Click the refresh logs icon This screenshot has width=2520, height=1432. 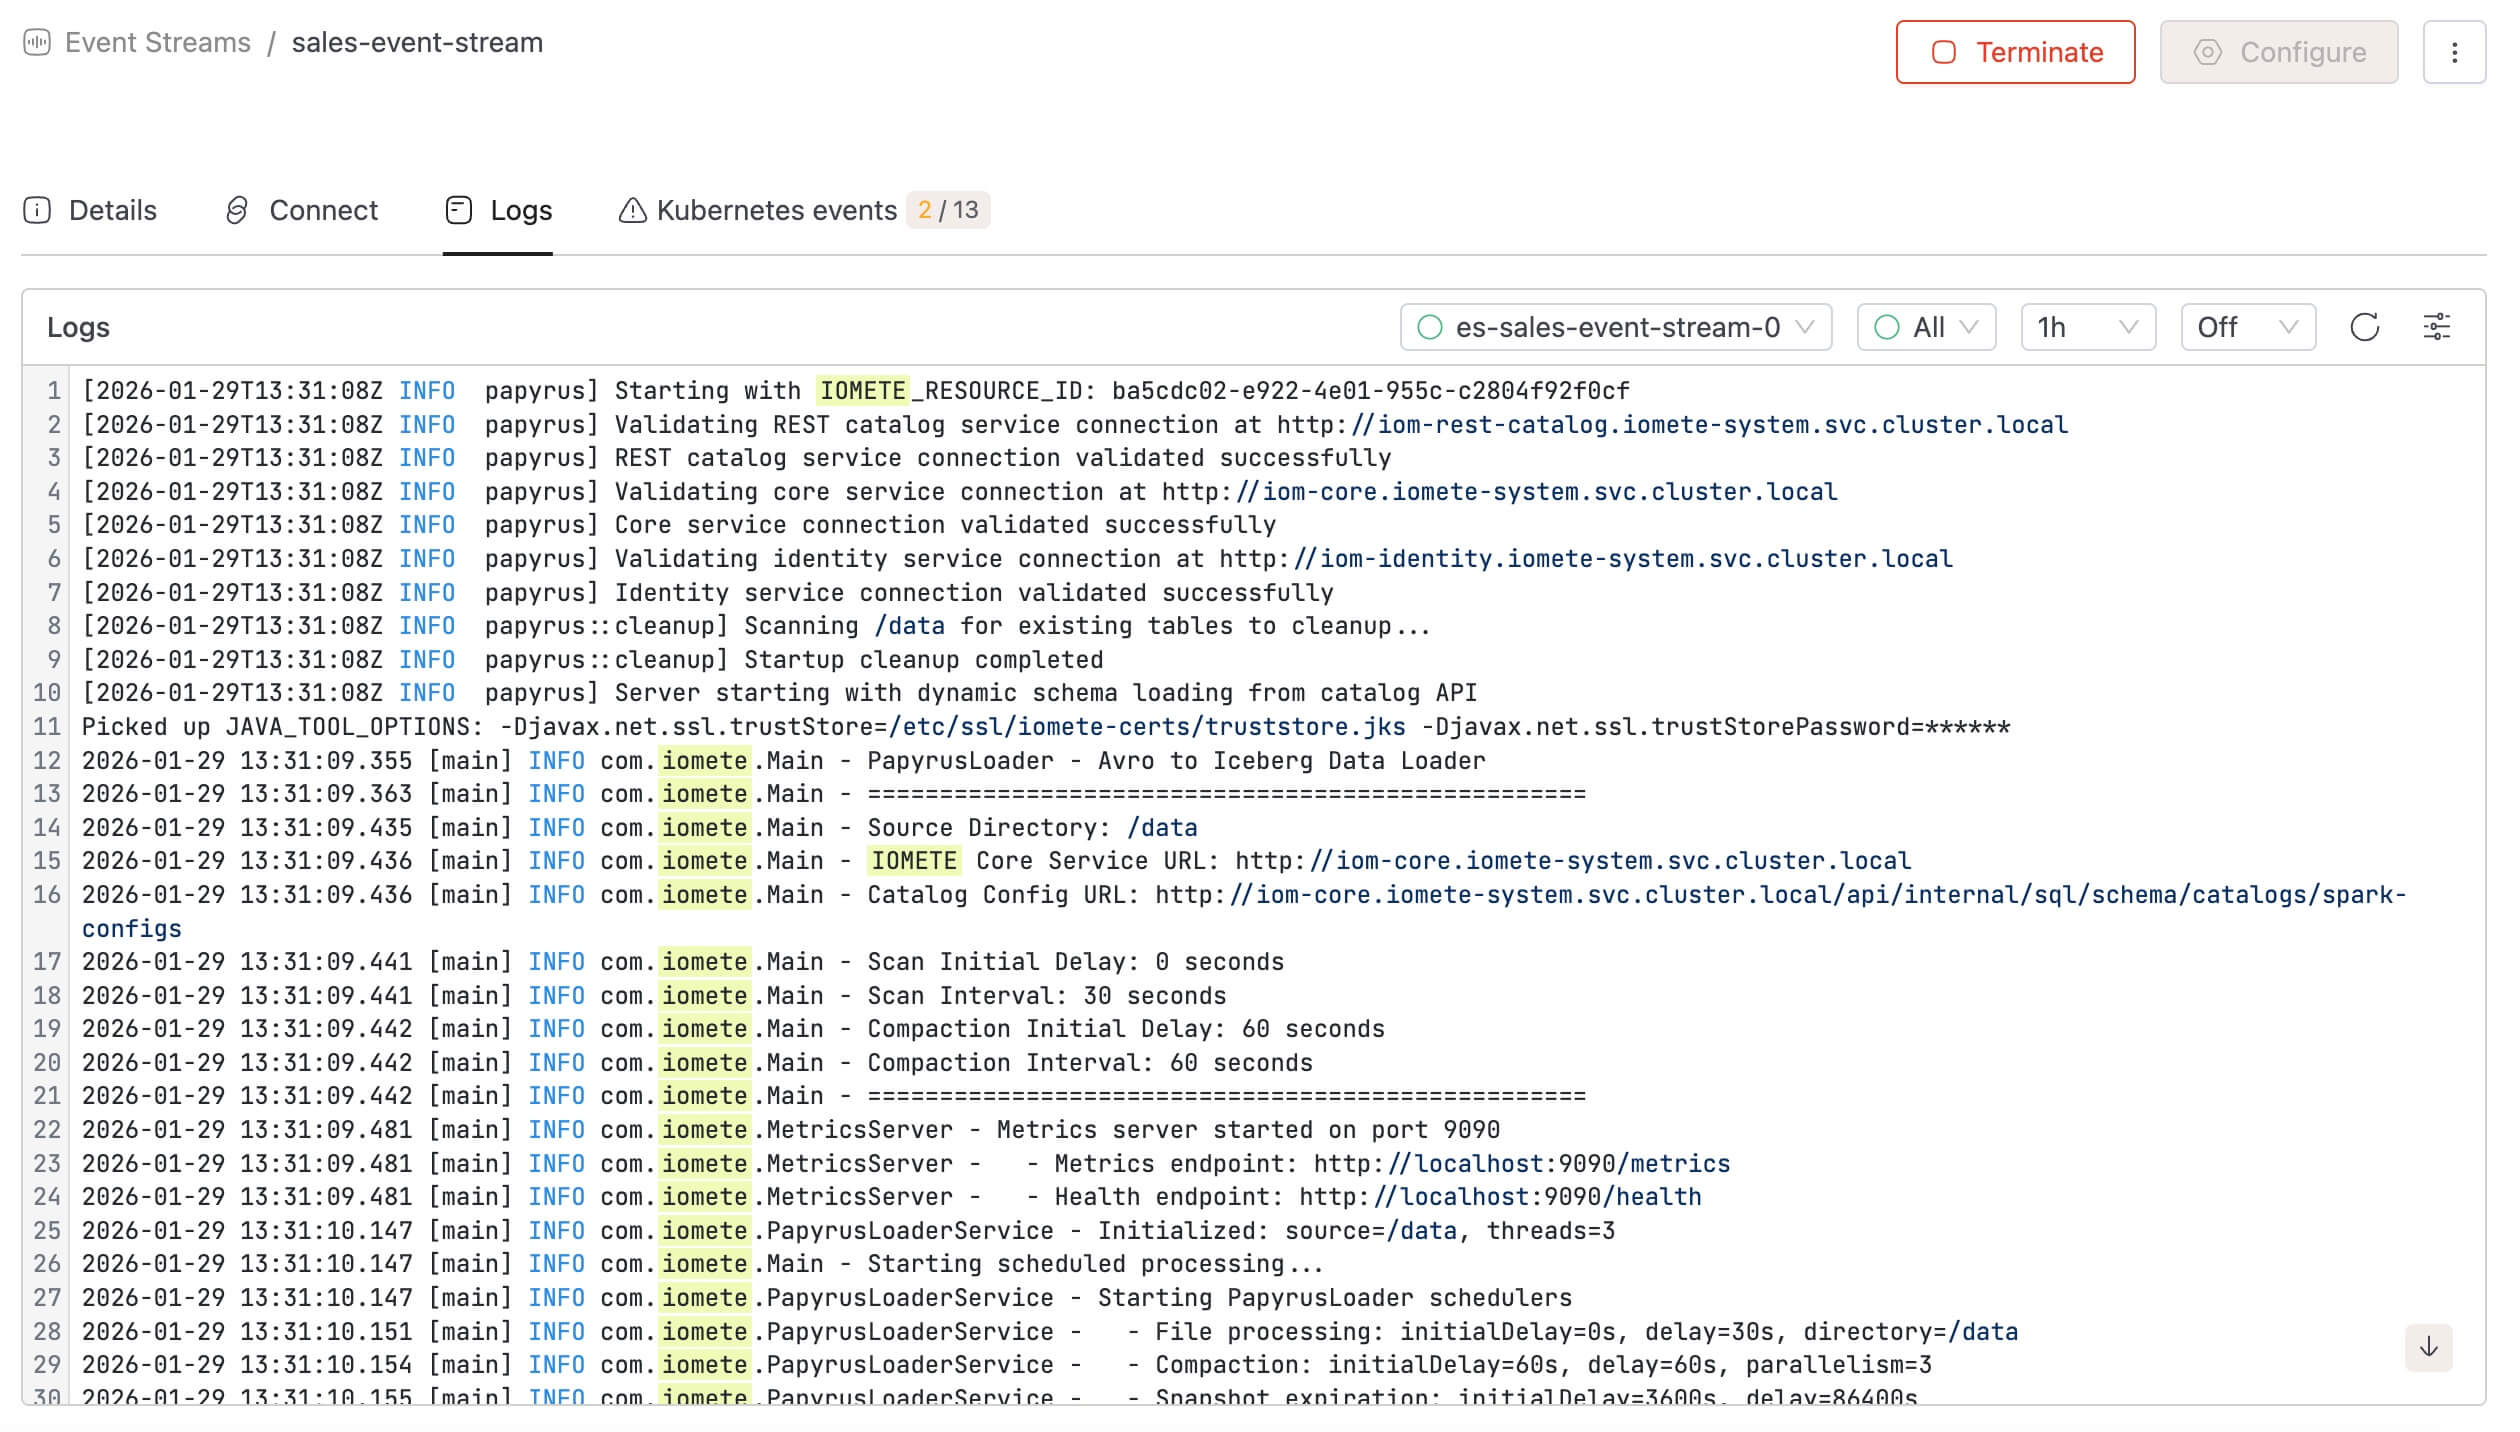2364,327
